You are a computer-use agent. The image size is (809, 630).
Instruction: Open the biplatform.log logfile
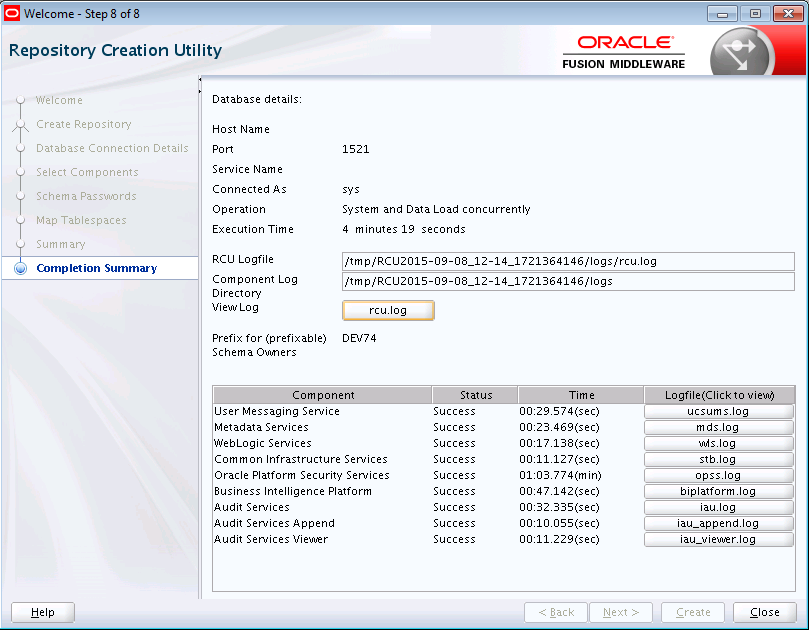[x=718, y=491]
